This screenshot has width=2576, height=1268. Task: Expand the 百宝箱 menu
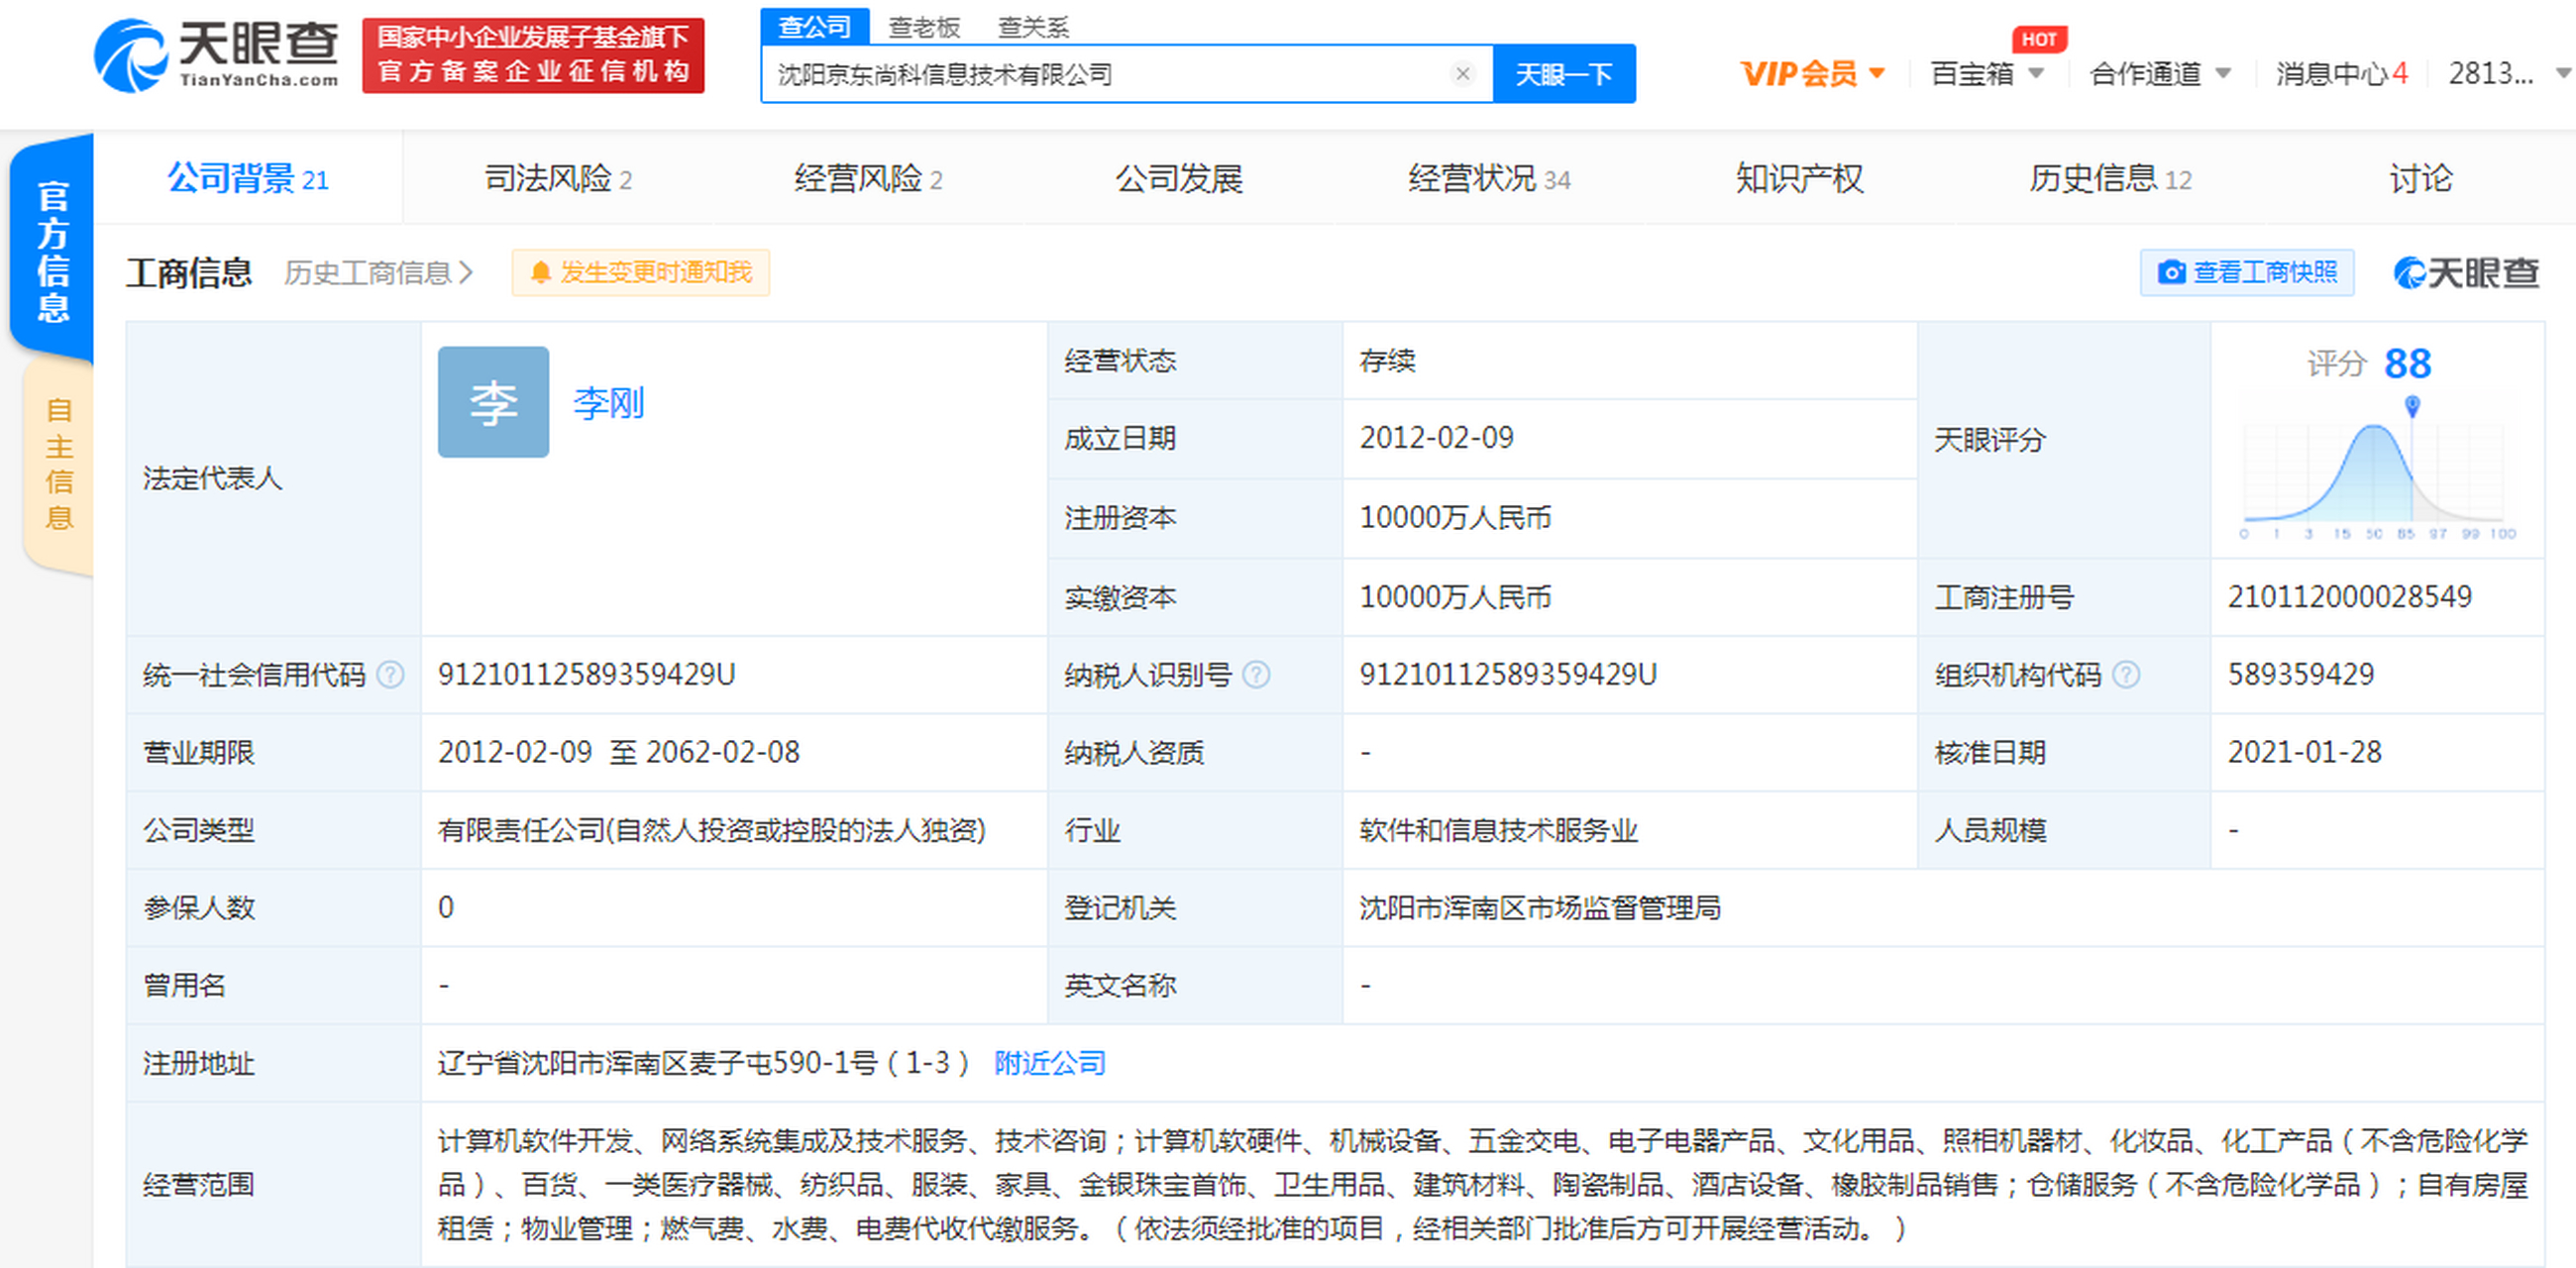tap(1986, 74)
